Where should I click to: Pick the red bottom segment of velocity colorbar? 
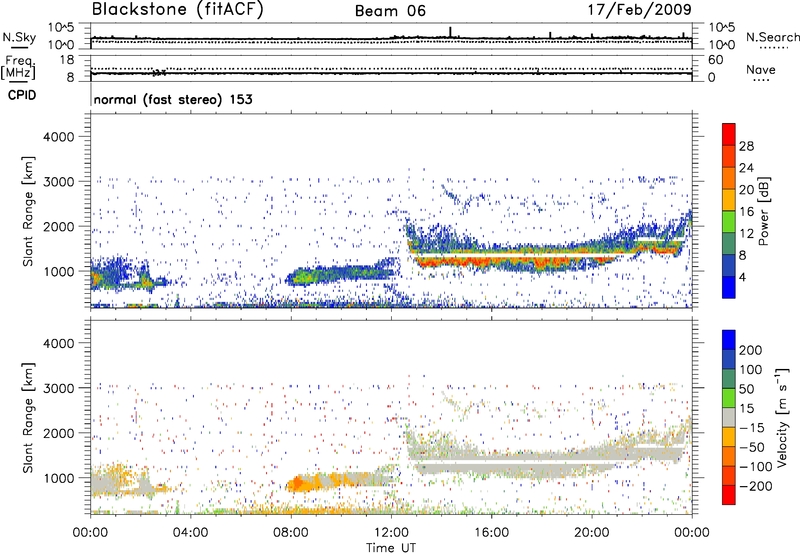pyautogui.click(x=729, y=495)
